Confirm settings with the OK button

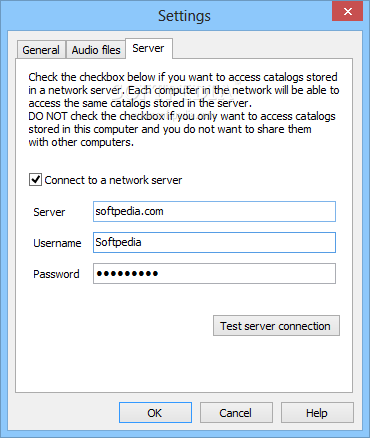tap(155, 413)
